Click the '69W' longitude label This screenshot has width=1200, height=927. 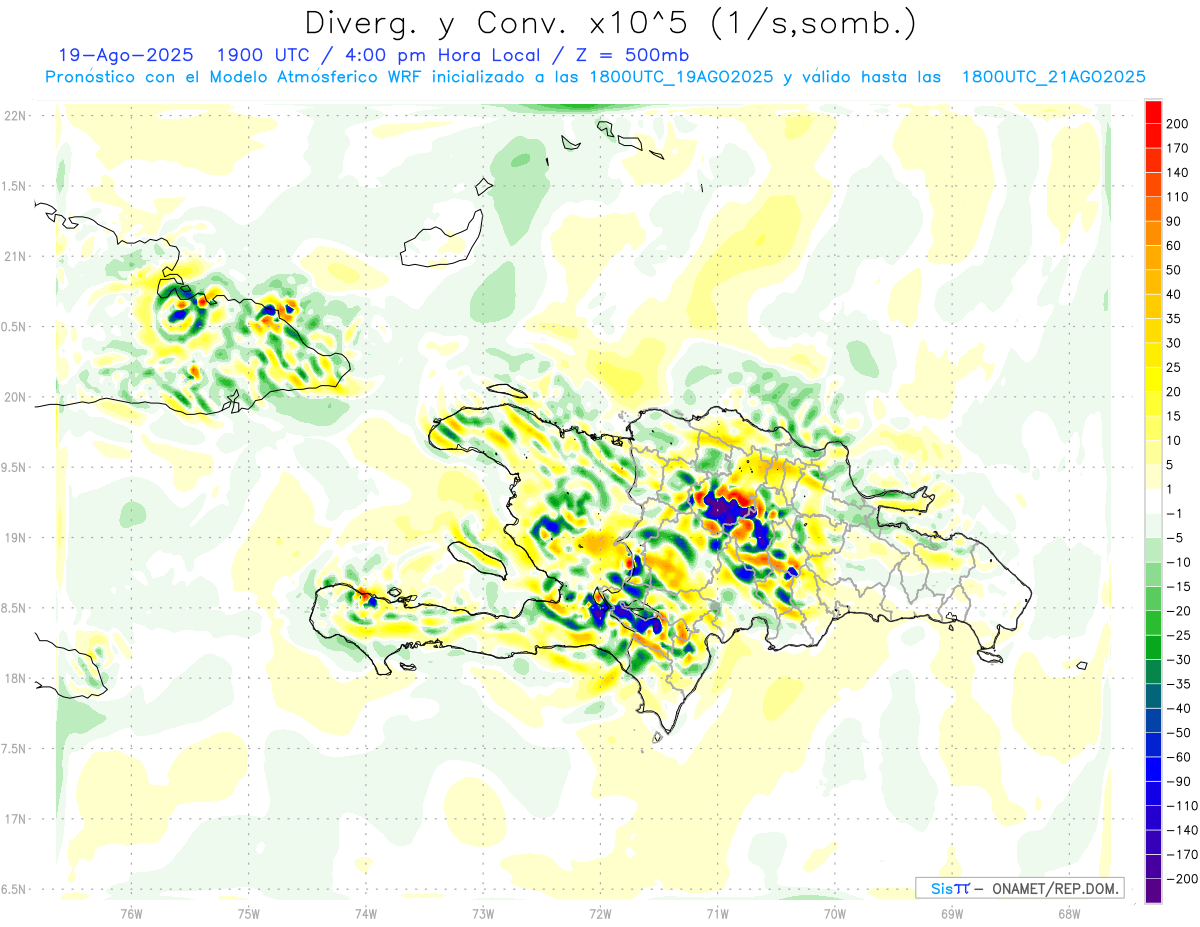pyautogui.click(x=952, y=913)
